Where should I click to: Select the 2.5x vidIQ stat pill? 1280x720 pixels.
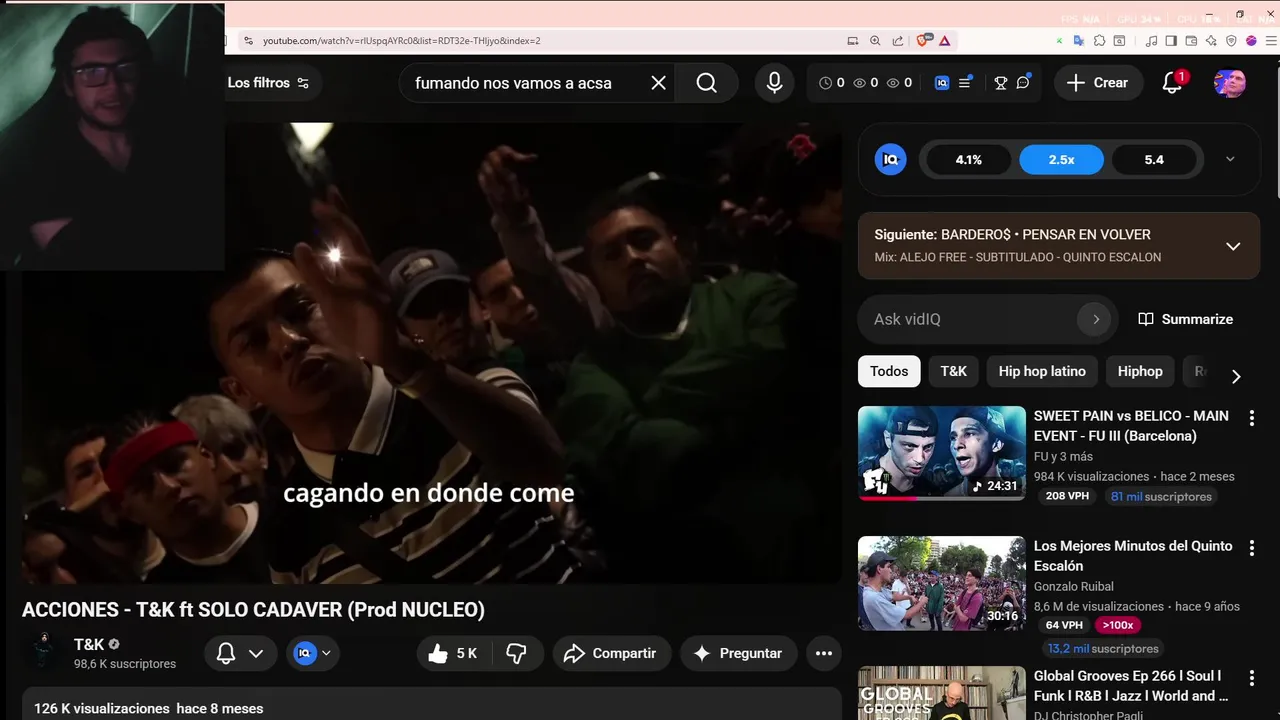tap(1061, 160)
